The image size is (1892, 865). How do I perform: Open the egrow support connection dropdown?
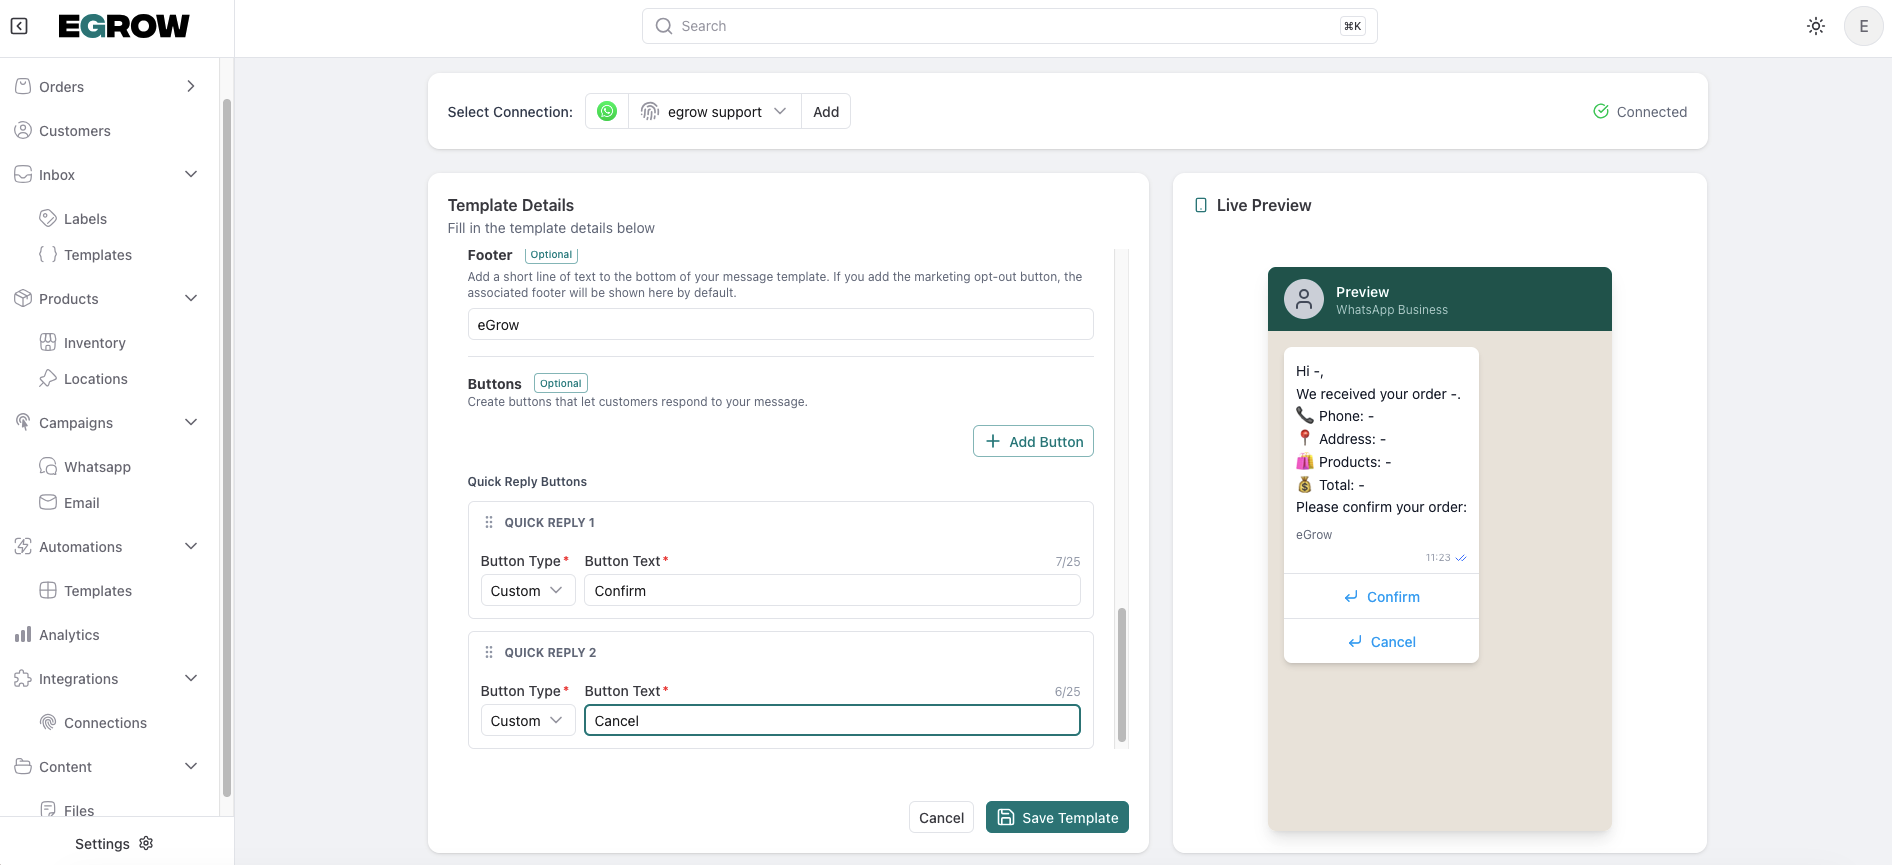tap(715, 111)
